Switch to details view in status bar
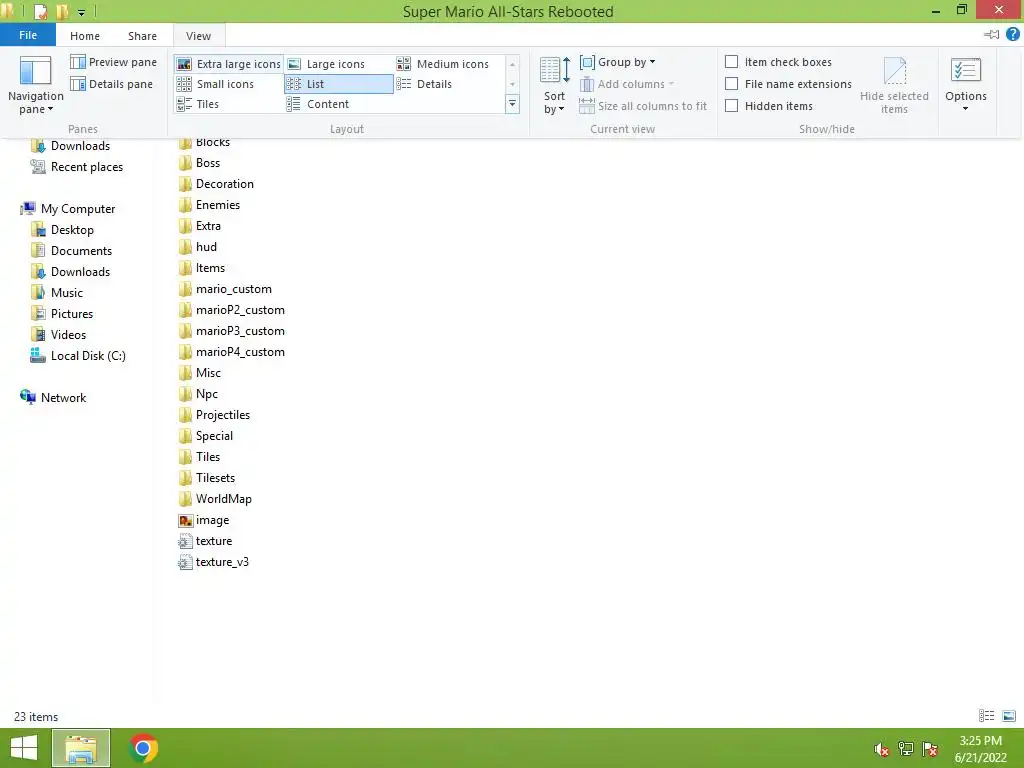The width and height of the screenshot is (1024, 768). point(987,716)
